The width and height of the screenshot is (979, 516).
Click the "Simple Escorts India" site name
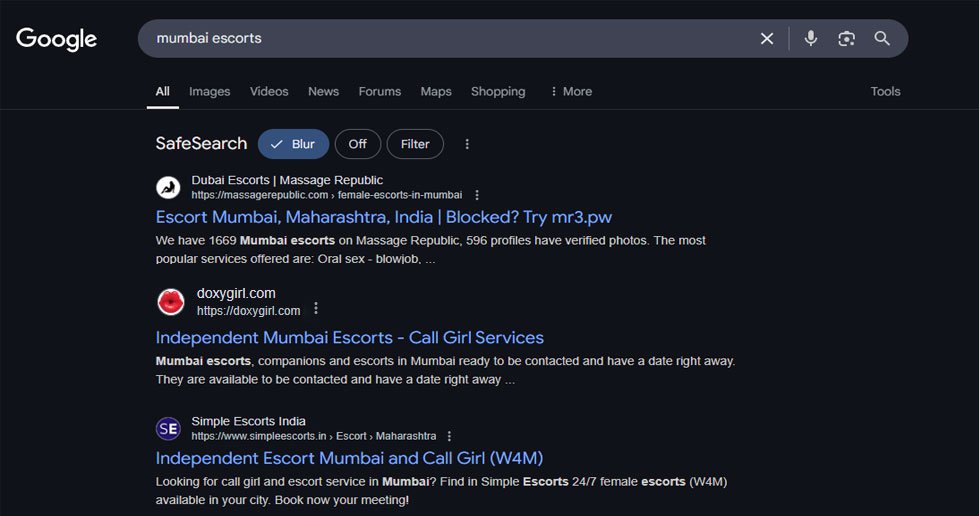pyautogui.click(x=248, y=421)
